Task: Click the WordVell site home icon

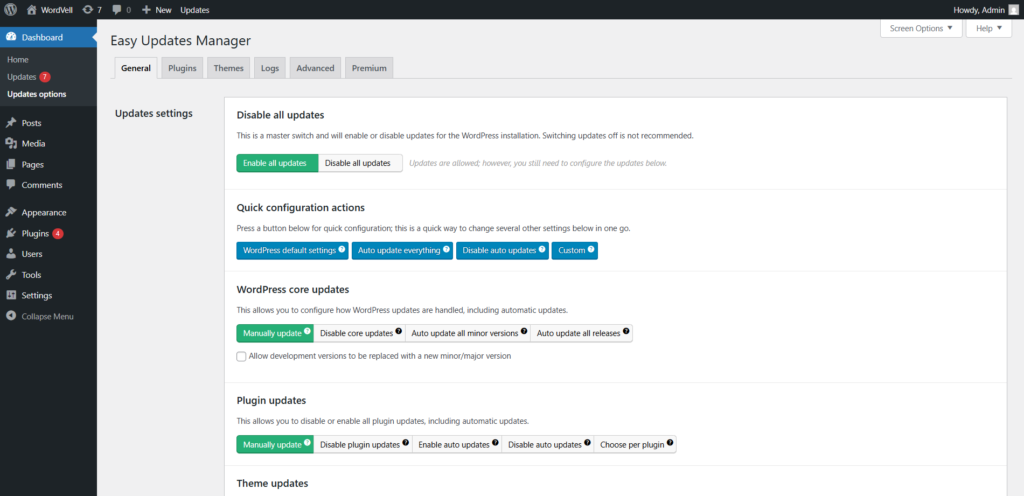Action: (x=31, y=10)
